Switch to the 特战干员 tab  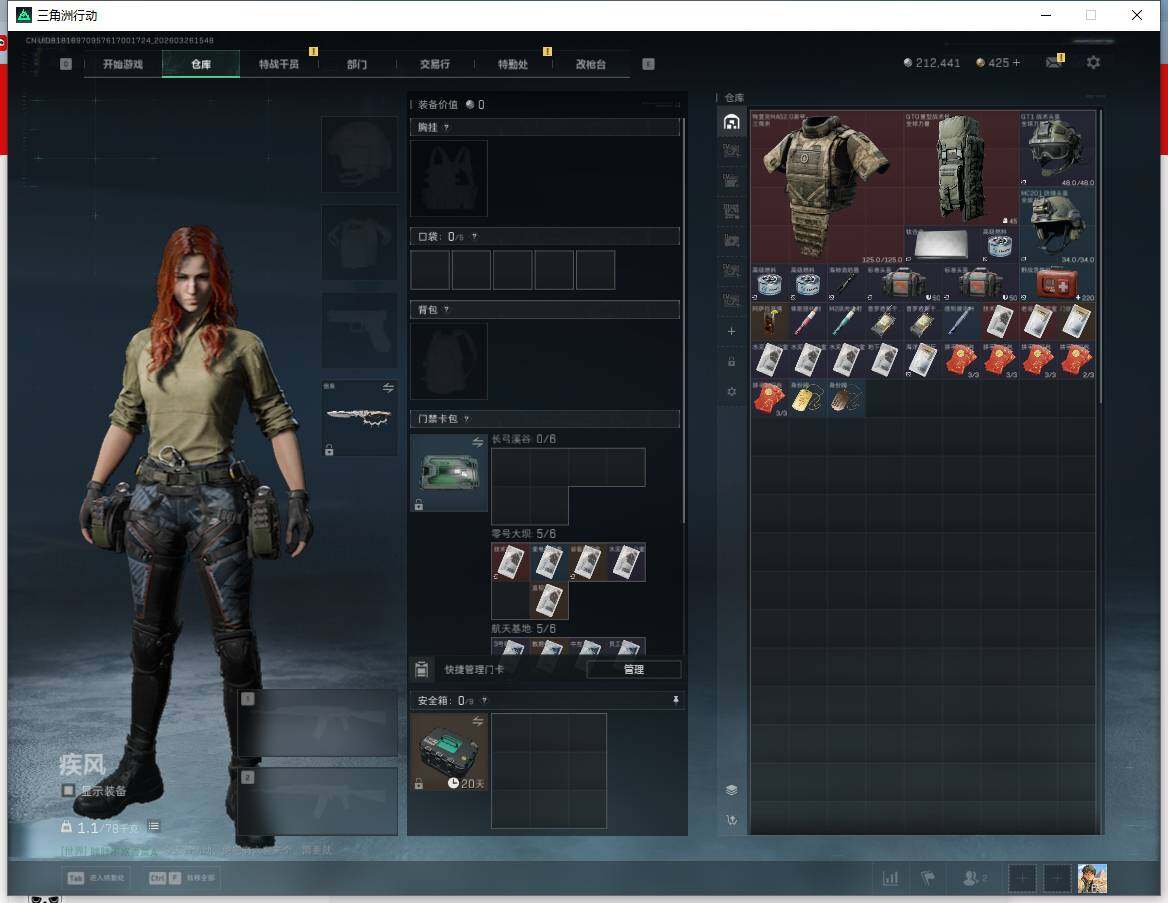279,64
